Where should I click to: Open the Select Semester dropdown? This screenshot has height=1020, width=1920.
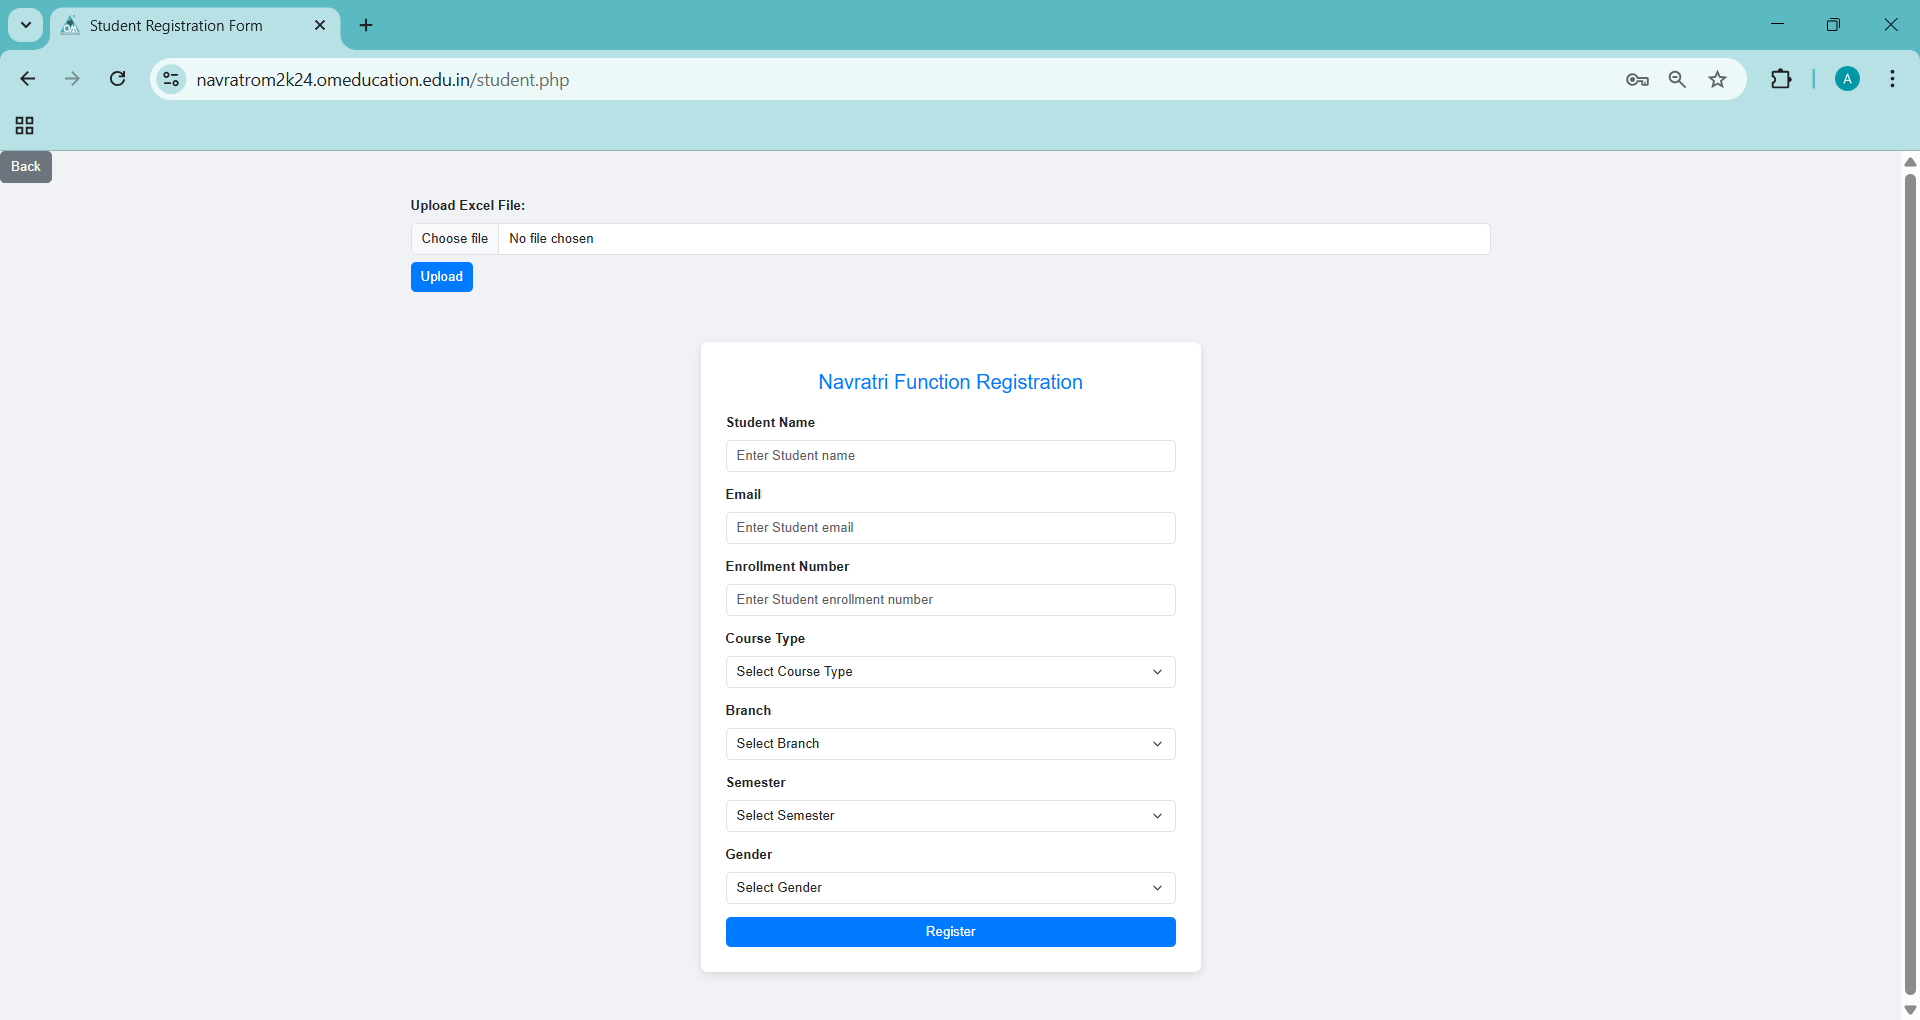(950, 816)
